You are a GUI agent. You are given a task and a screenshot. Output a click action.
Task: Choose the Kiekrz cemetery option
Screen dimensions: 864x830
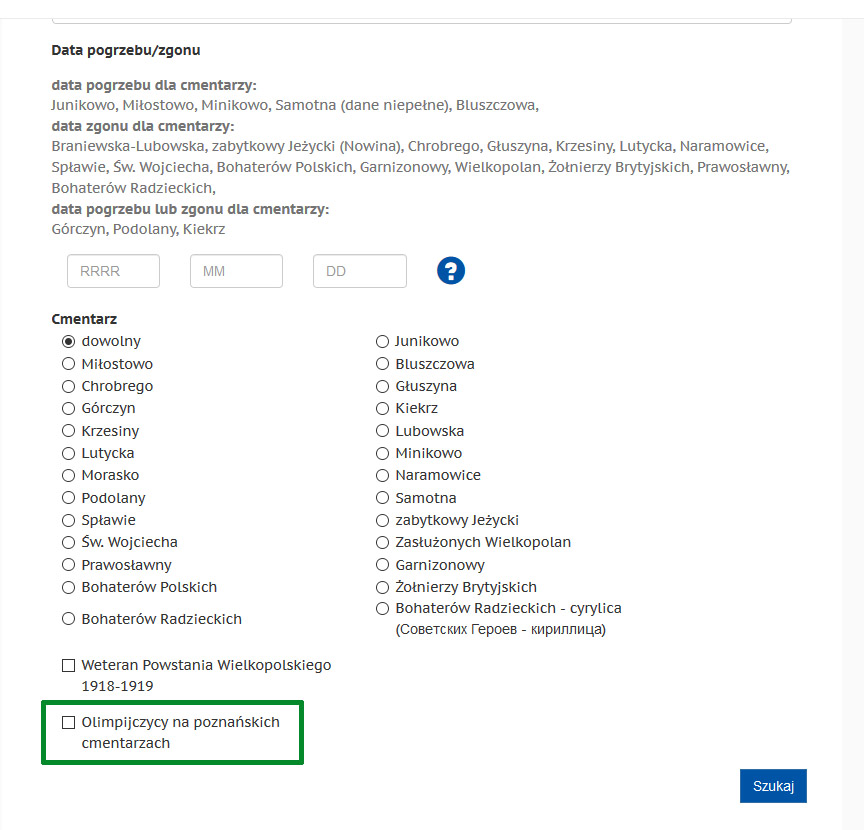pos(382,408)
